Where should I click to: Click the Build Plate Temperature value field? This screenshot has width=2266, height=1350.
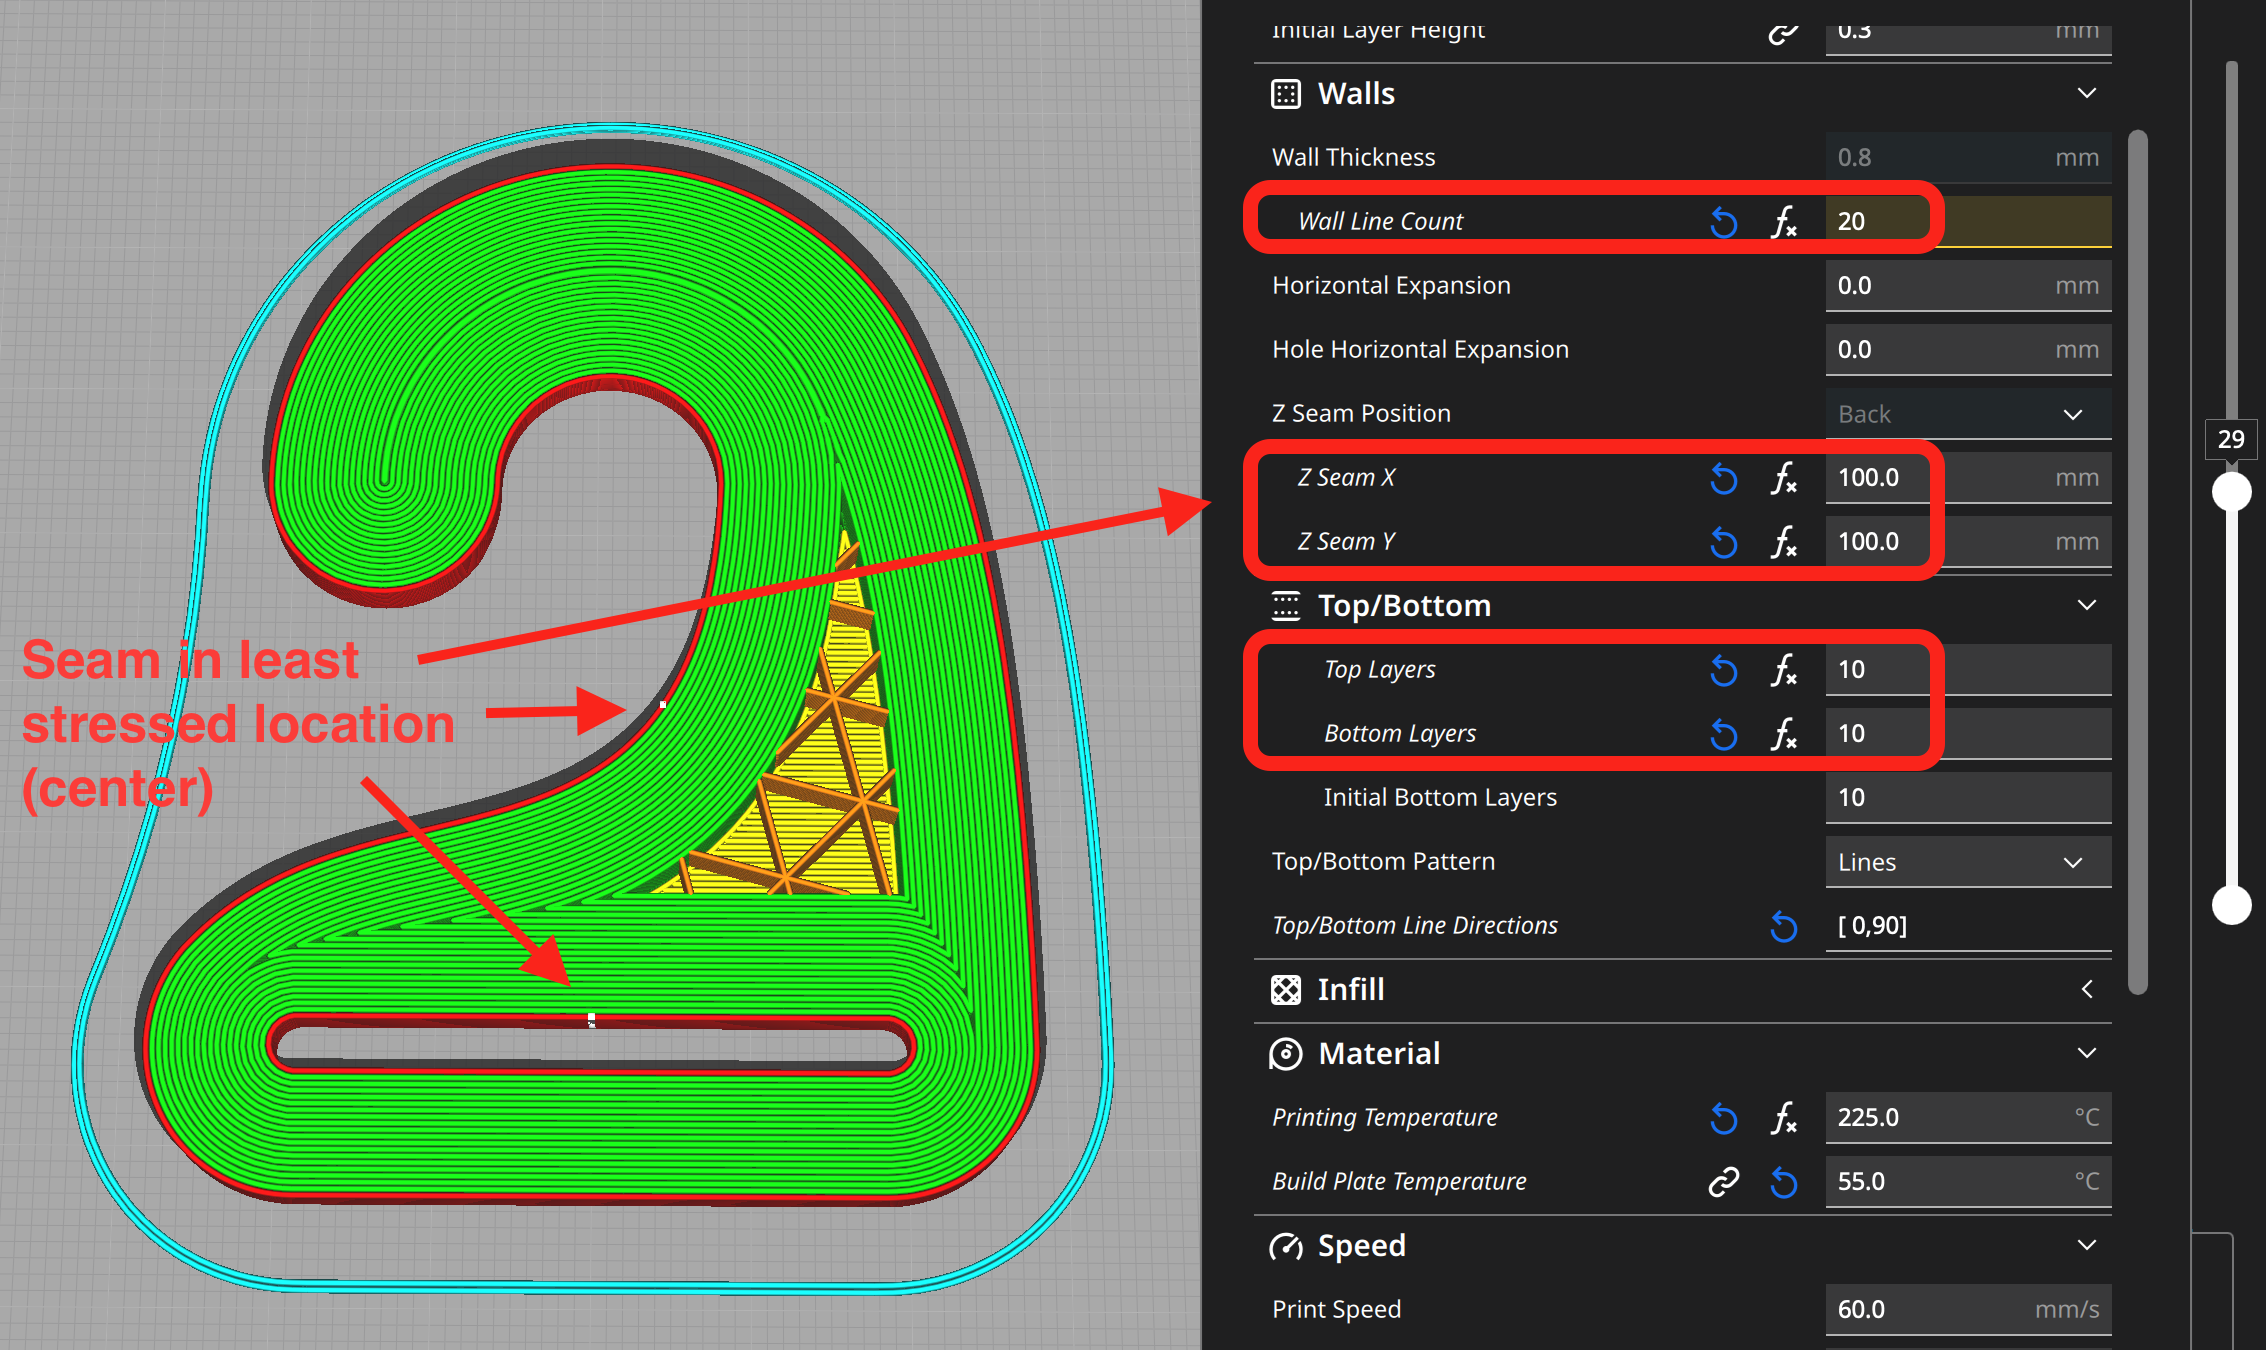[1968, 1182]
